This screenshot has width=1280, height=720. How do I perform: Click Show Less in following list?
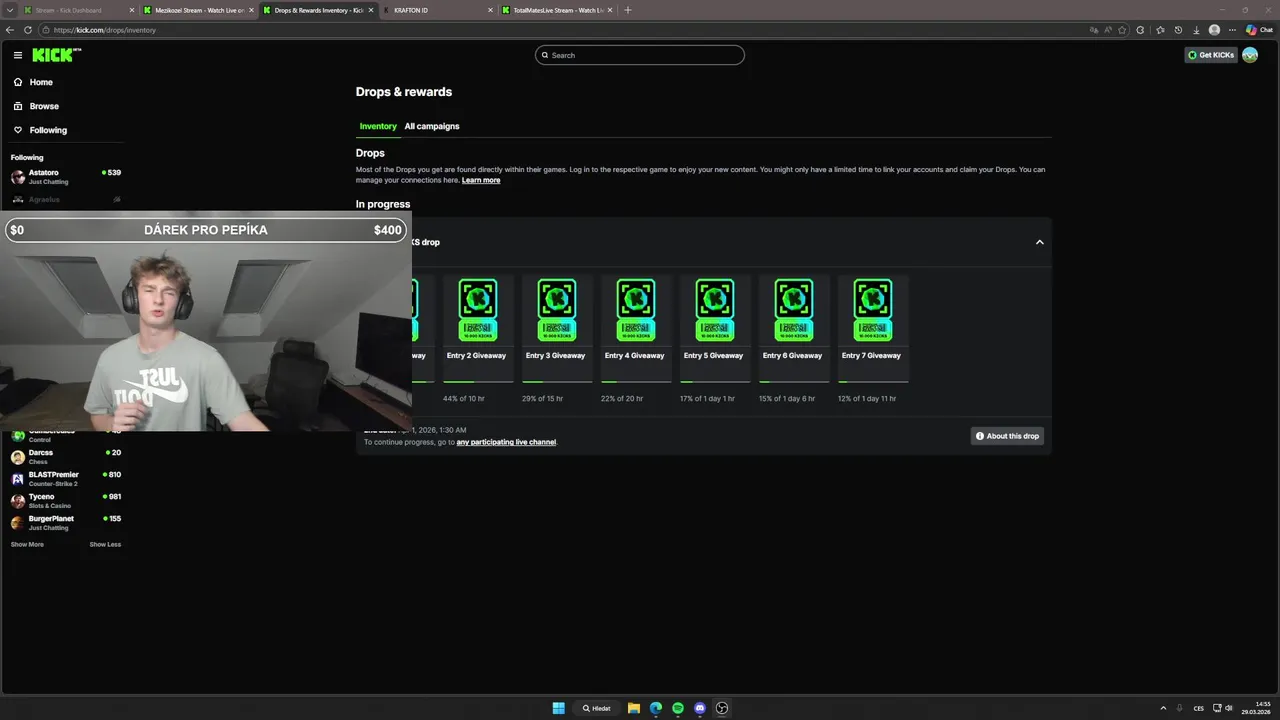pos(105,544)
